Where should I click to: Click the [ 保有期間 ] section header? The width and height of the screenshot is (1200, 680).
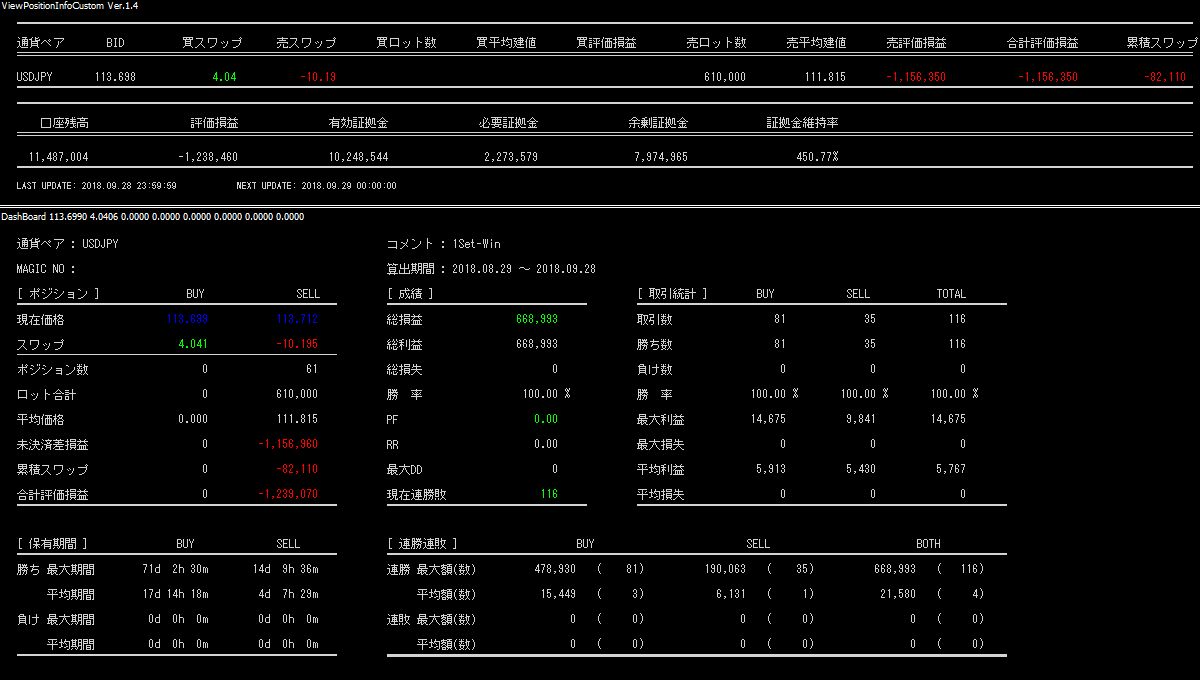point(52,544)
